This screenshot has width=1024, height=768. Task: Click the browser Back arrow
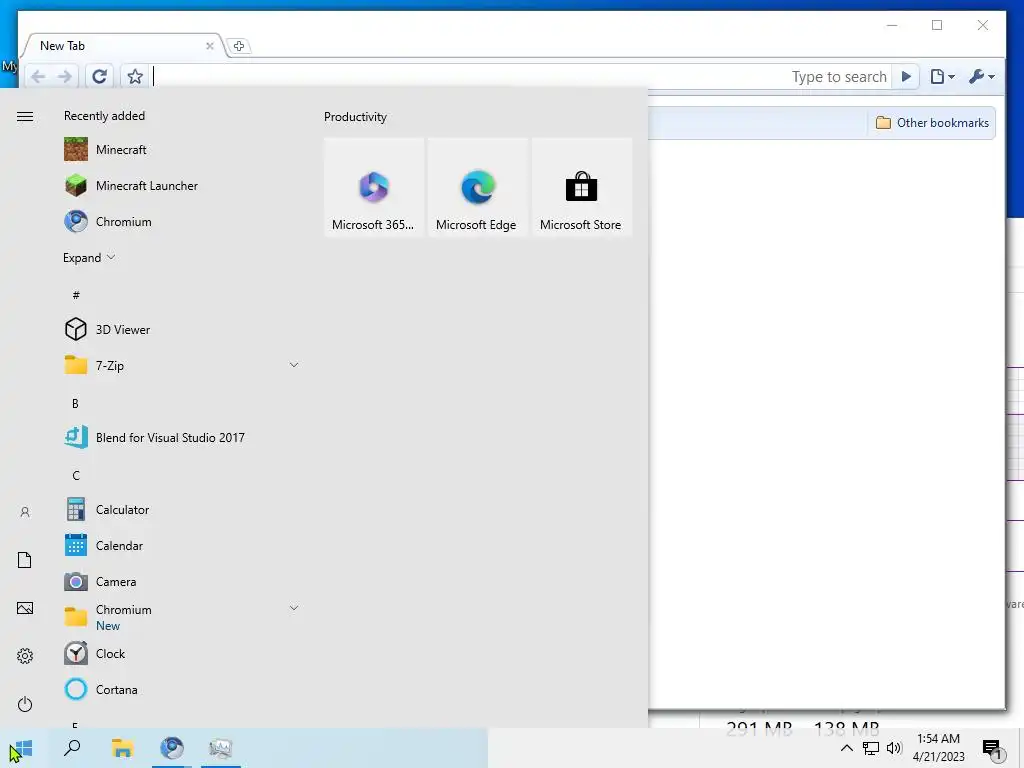point(39,76)
